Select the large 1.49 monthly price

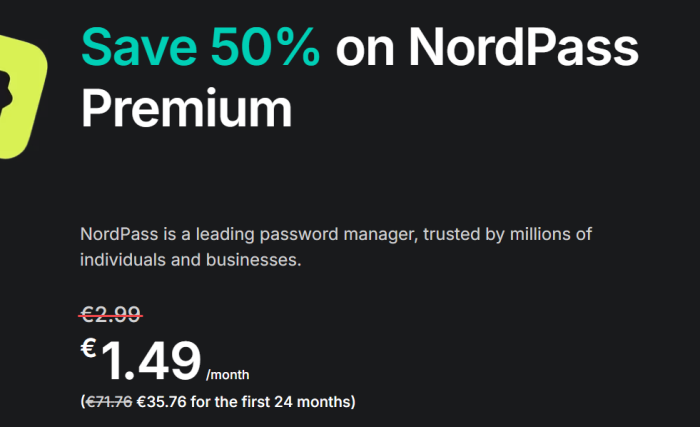click(150, 361)
